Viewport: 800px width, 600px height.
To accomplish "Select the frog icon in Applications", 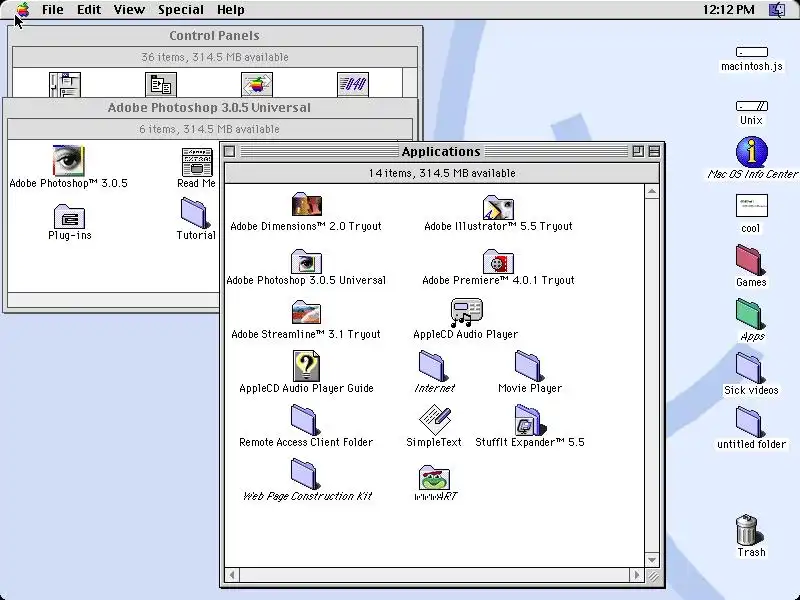I will (434, 478).
